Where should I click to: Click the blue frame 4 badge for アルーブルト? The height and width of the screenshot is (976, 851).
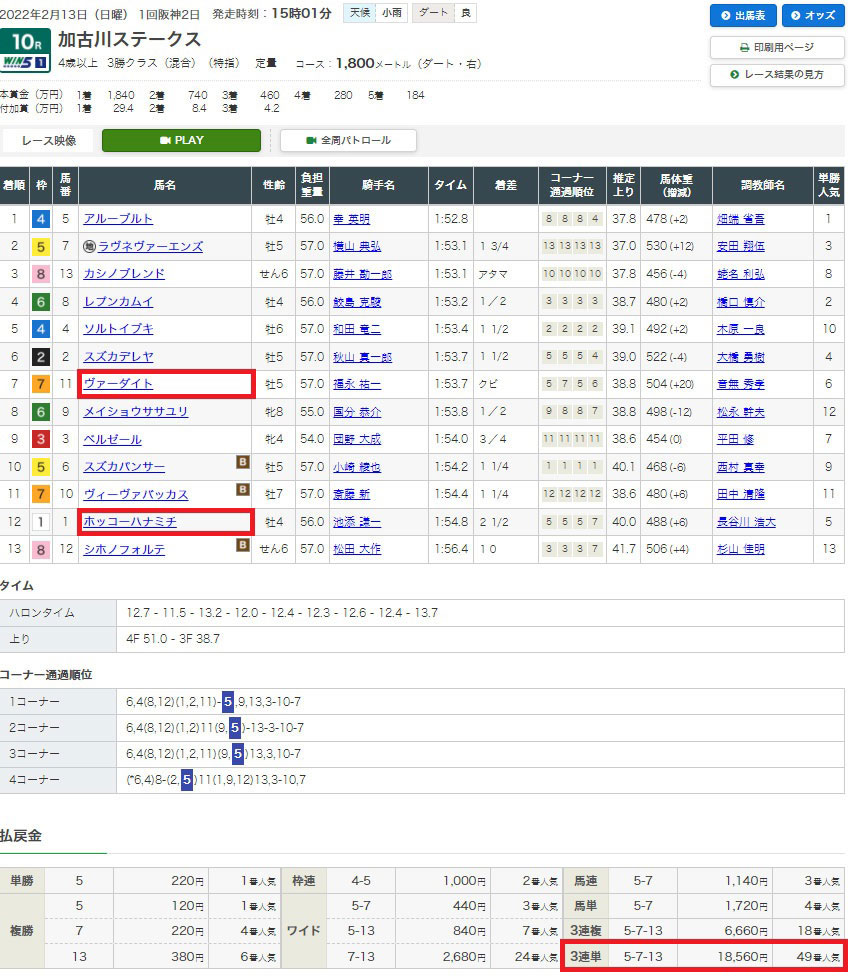[x=40, y=219]
